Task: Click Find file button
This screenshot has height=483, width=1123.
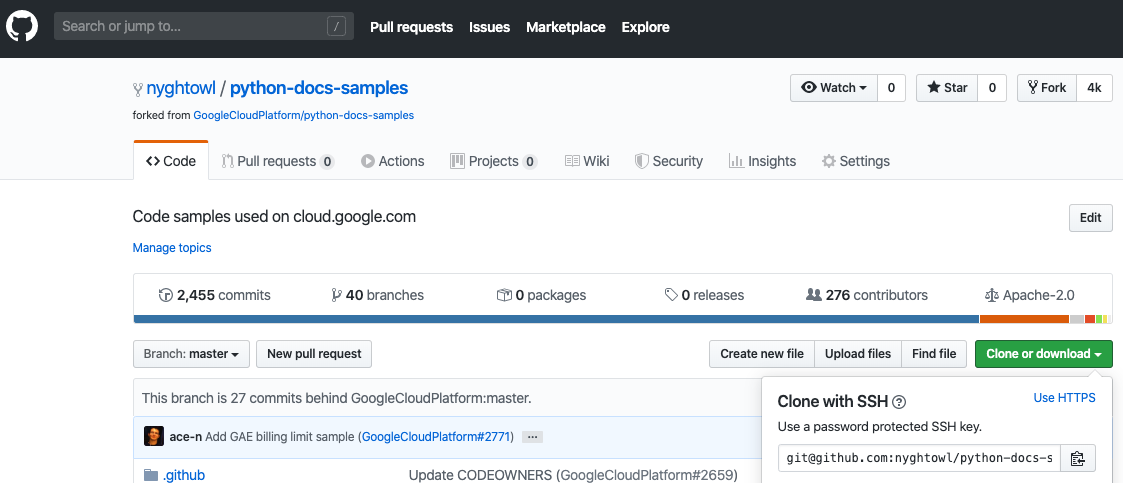Action: 934,354
